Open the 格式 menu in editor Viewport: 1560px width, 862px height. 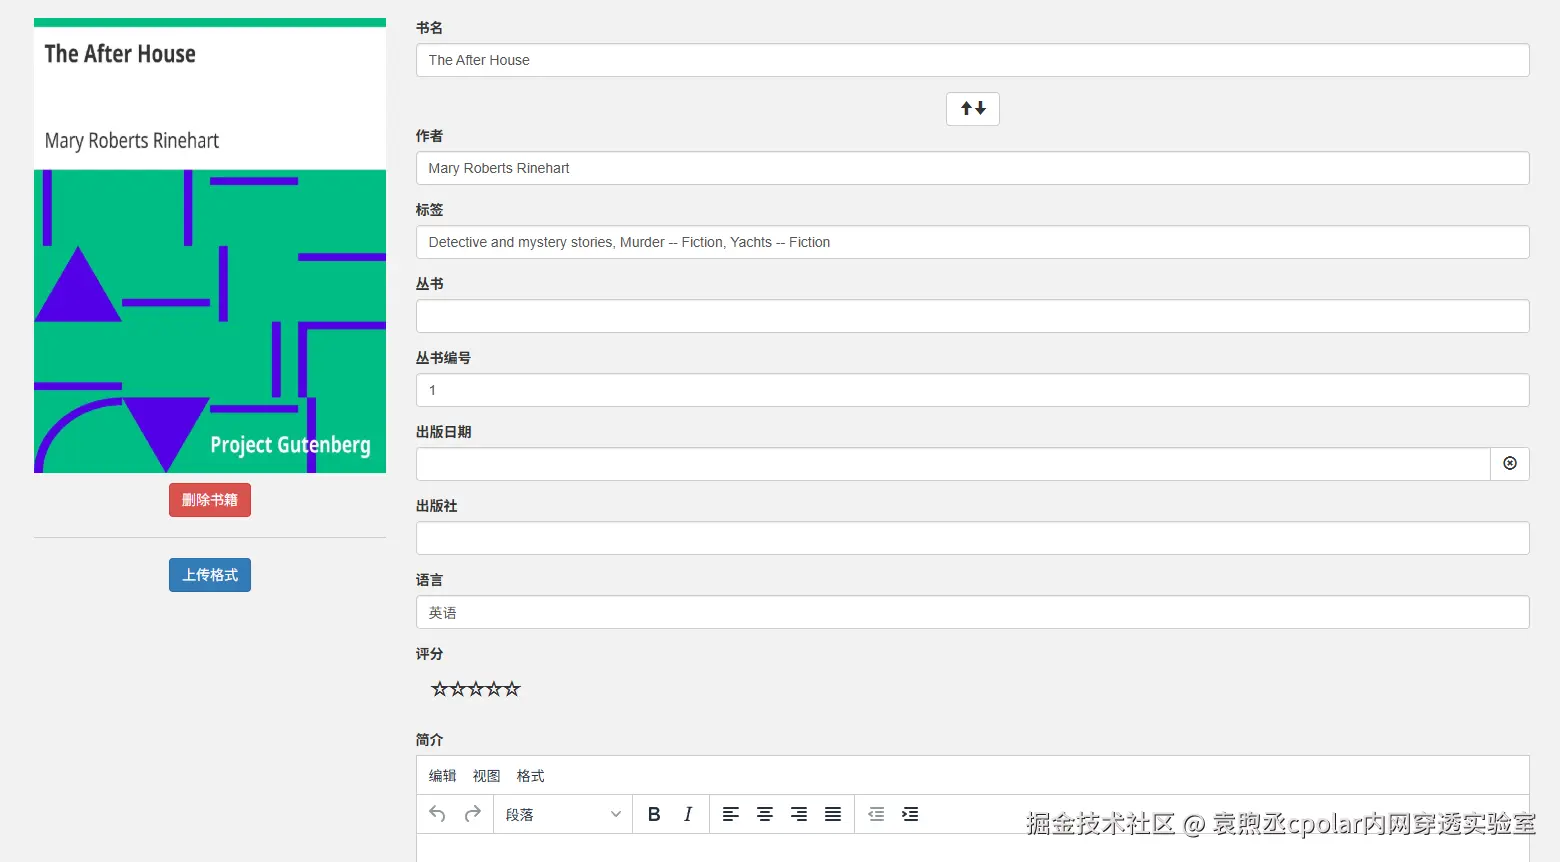(x=530, y=776)
